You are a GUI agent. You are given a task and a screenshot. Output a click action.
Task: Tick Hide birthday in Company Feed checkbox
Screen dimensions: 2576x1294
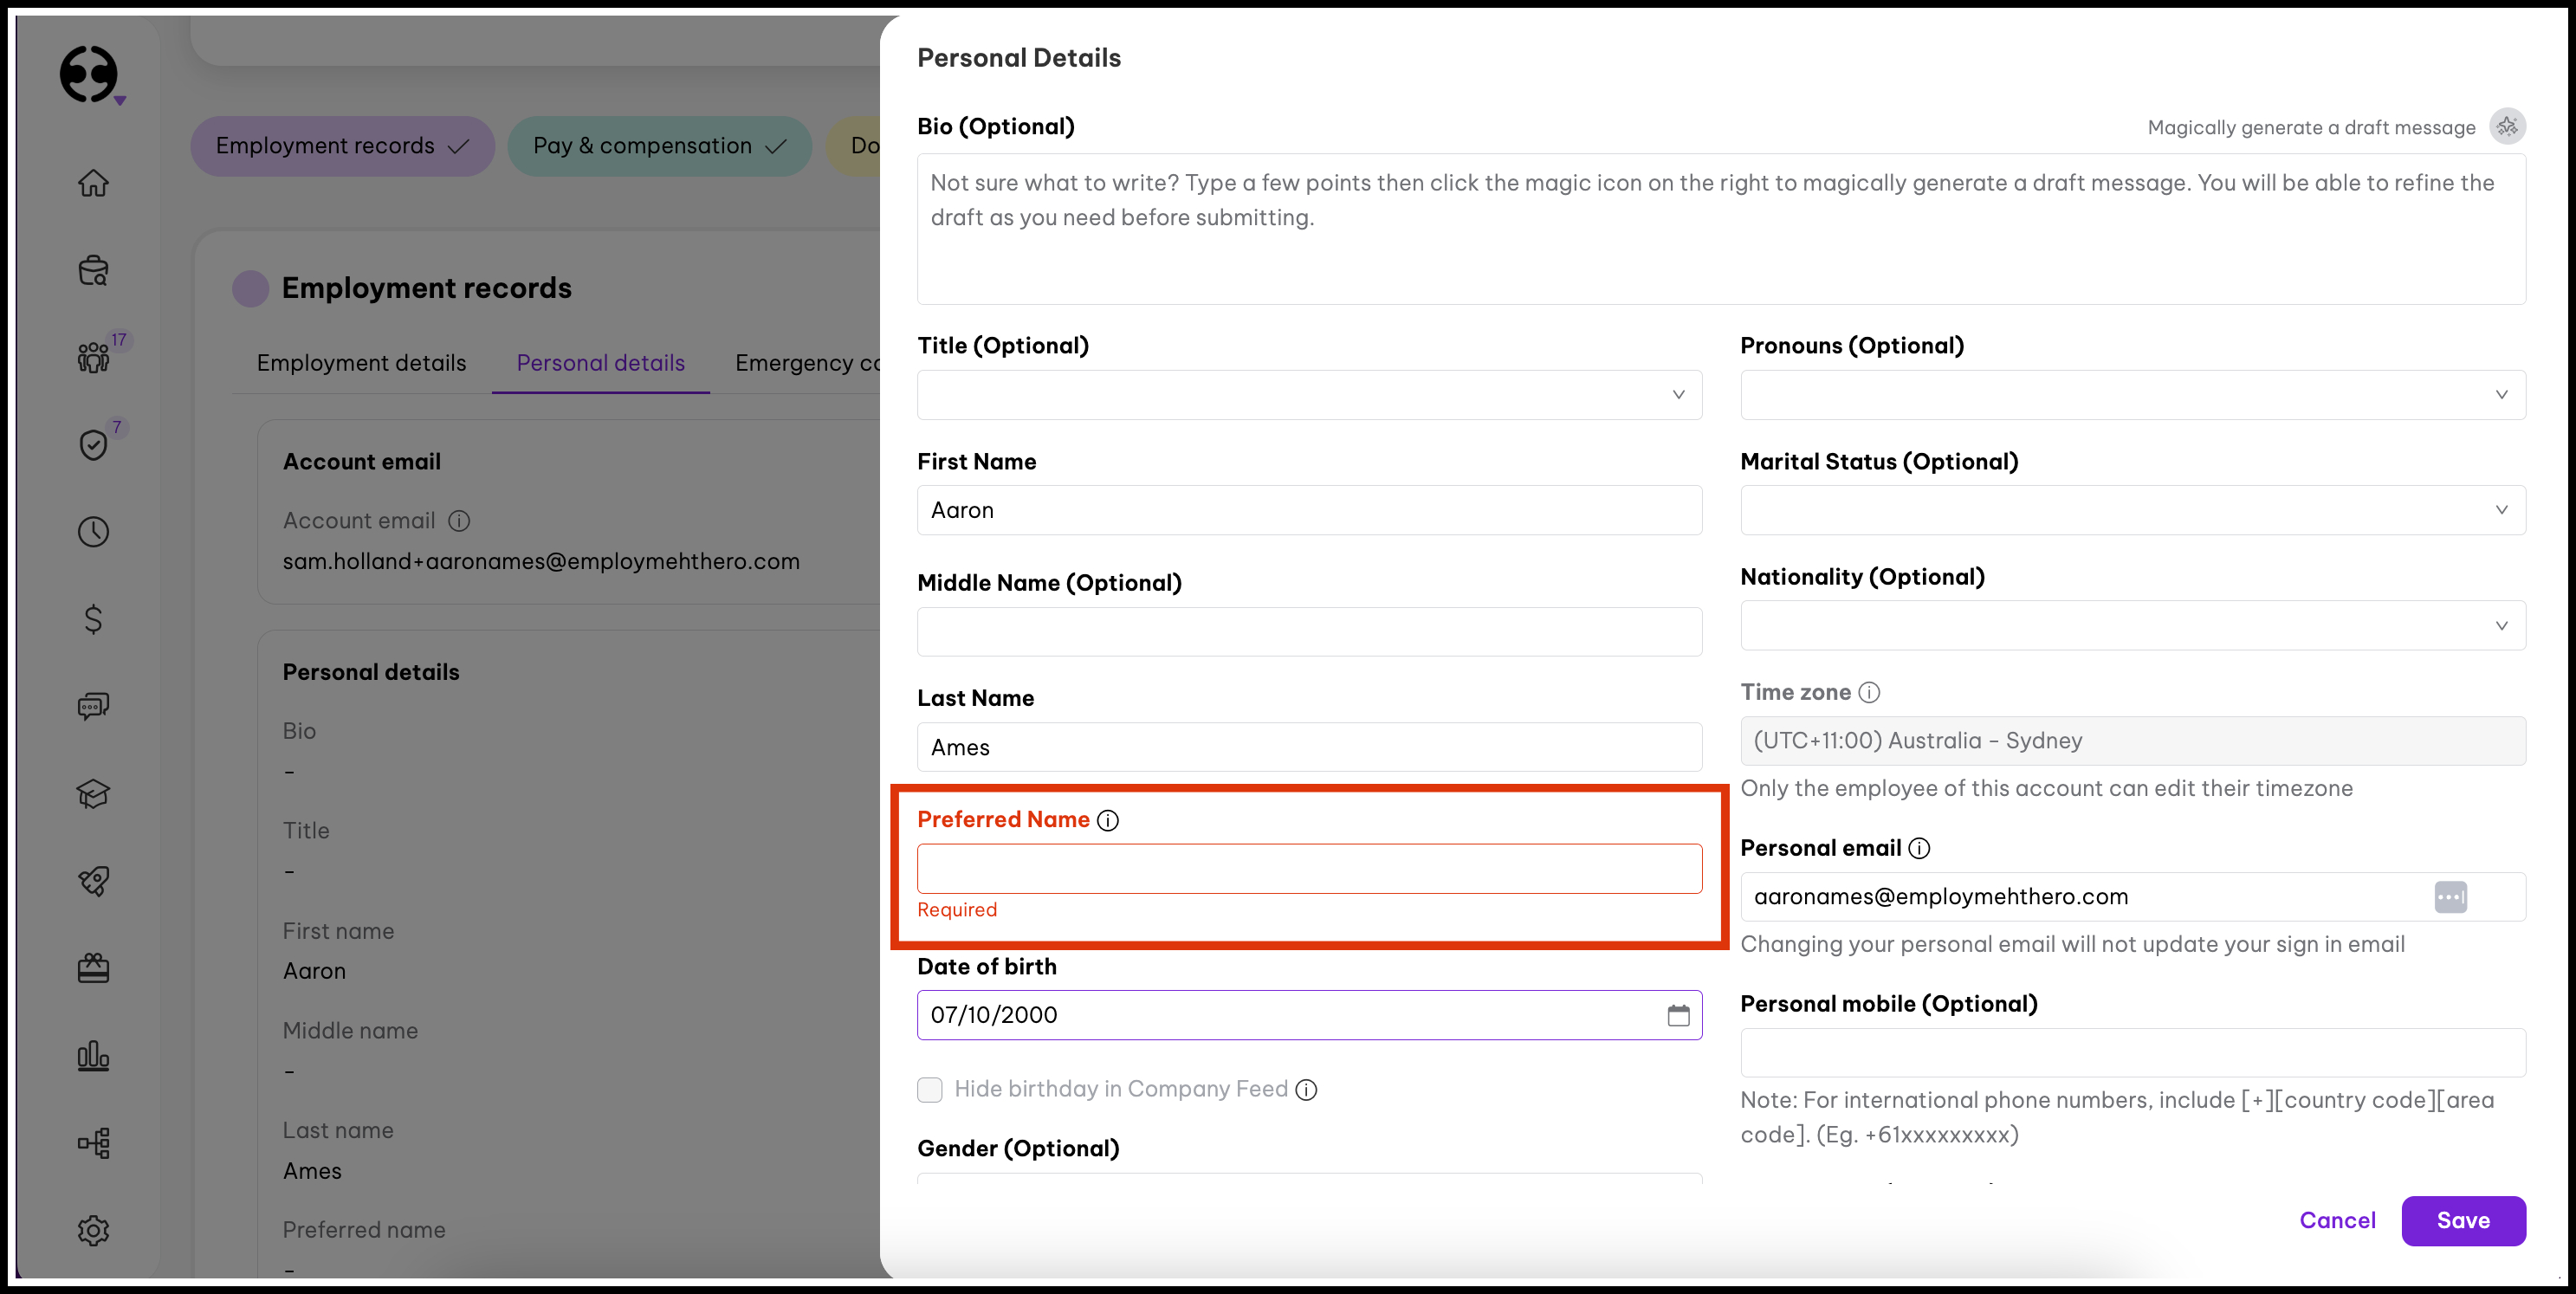[930, 1089]
